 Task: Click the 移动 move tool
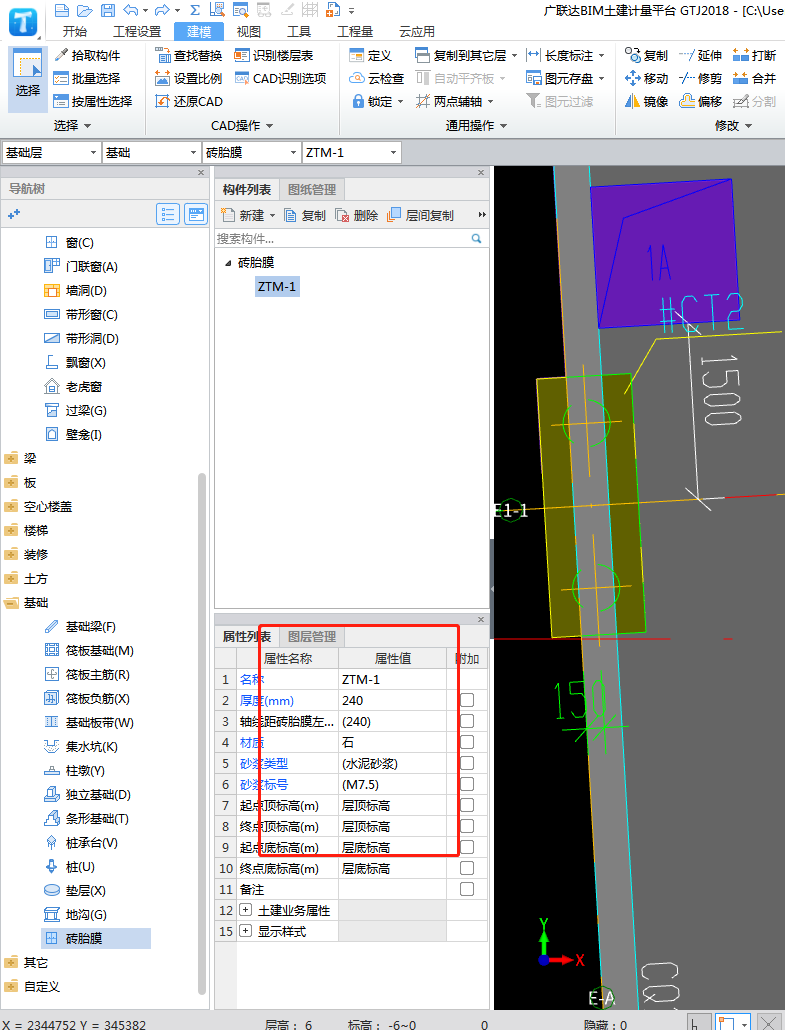click(x=646, y=78)
